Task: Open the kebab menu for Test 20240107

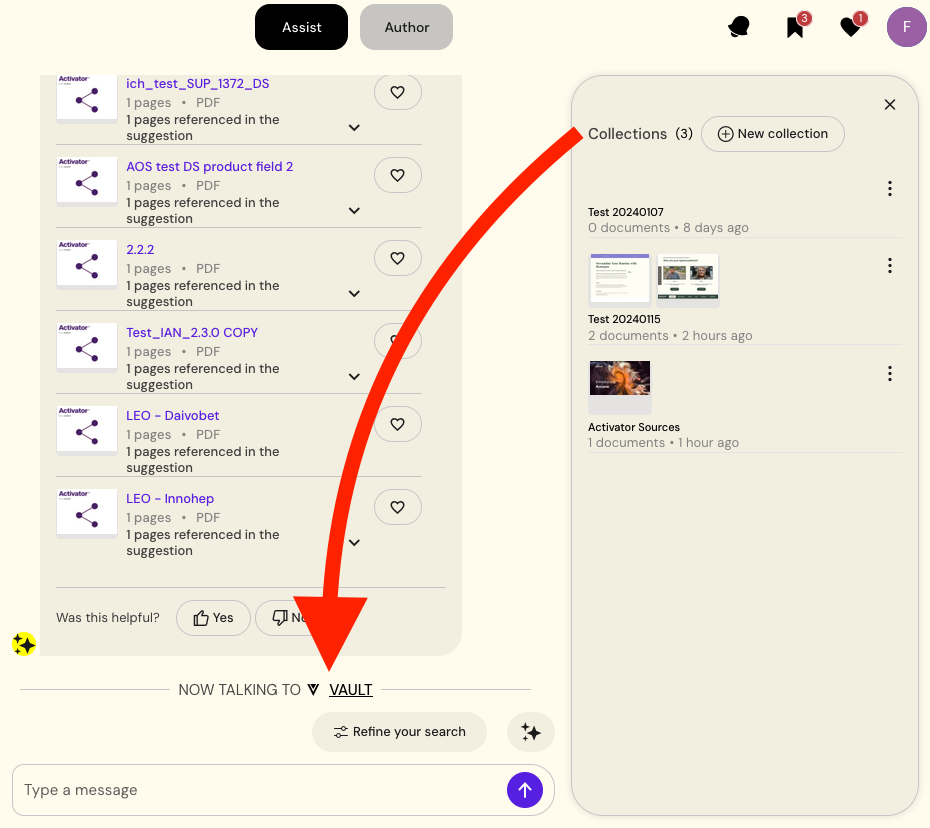Action: click(889, 188)
